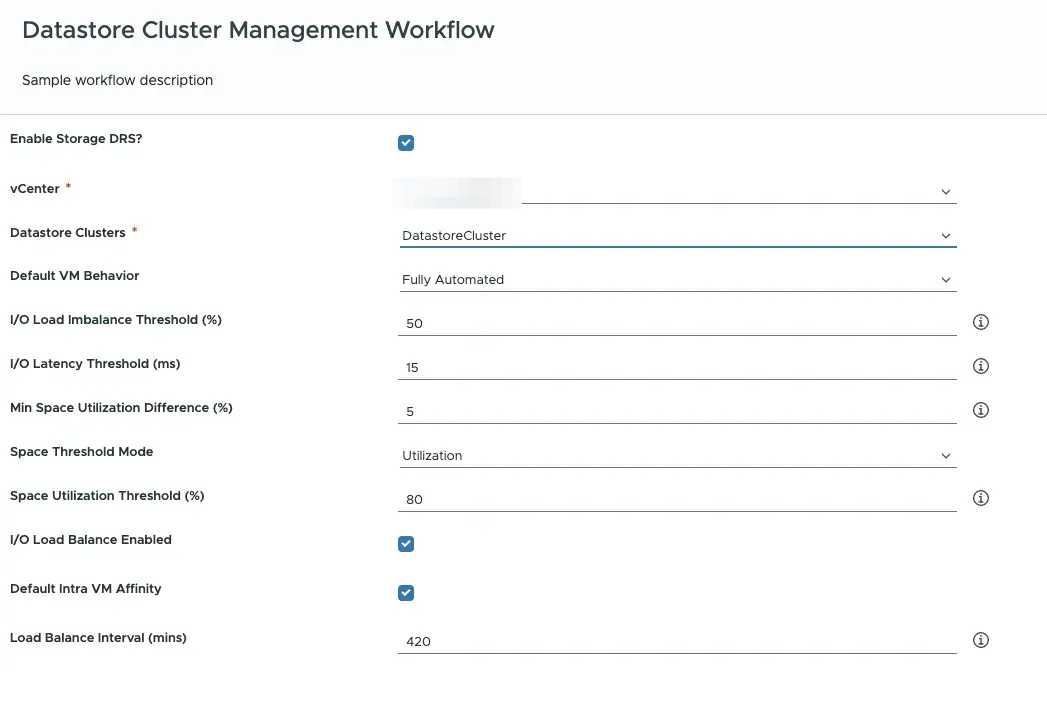This screenshot has height=701, width=1047.
Task: Open info tooltip for Min Space Utilization Difference
Action: click(980, 411)
